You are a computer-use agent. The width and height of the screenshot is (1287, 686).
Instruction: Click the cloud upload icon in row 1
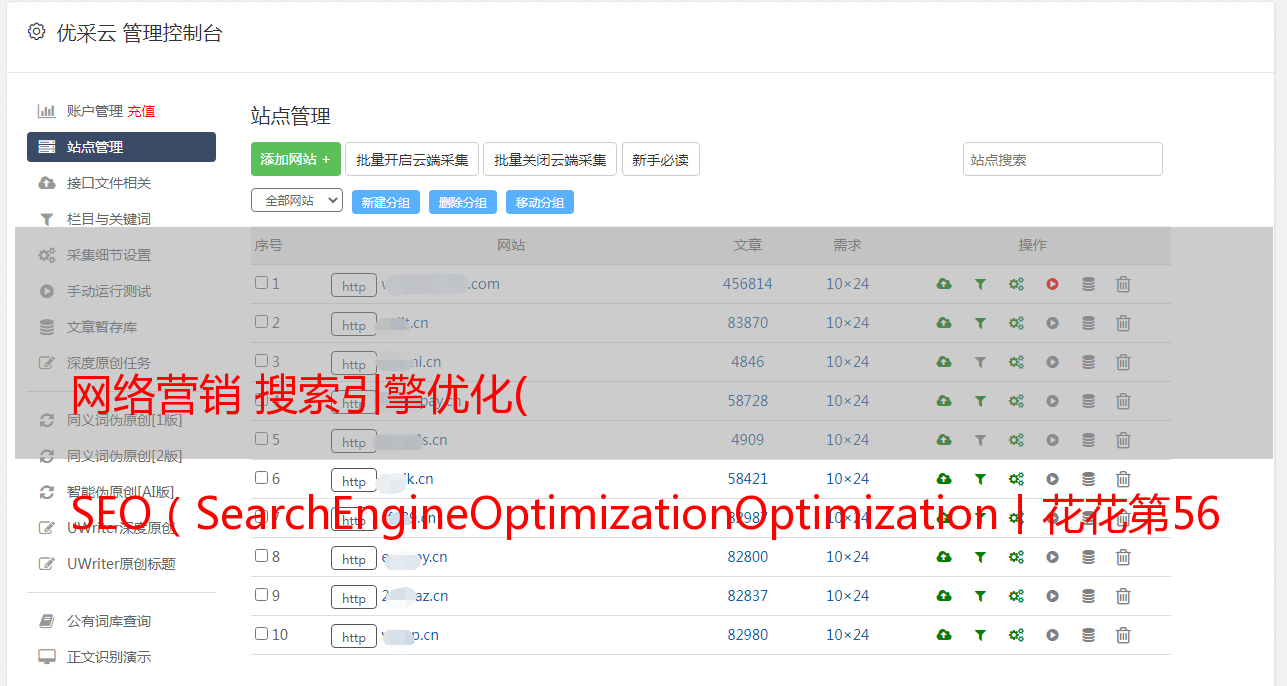coord(944,284)
